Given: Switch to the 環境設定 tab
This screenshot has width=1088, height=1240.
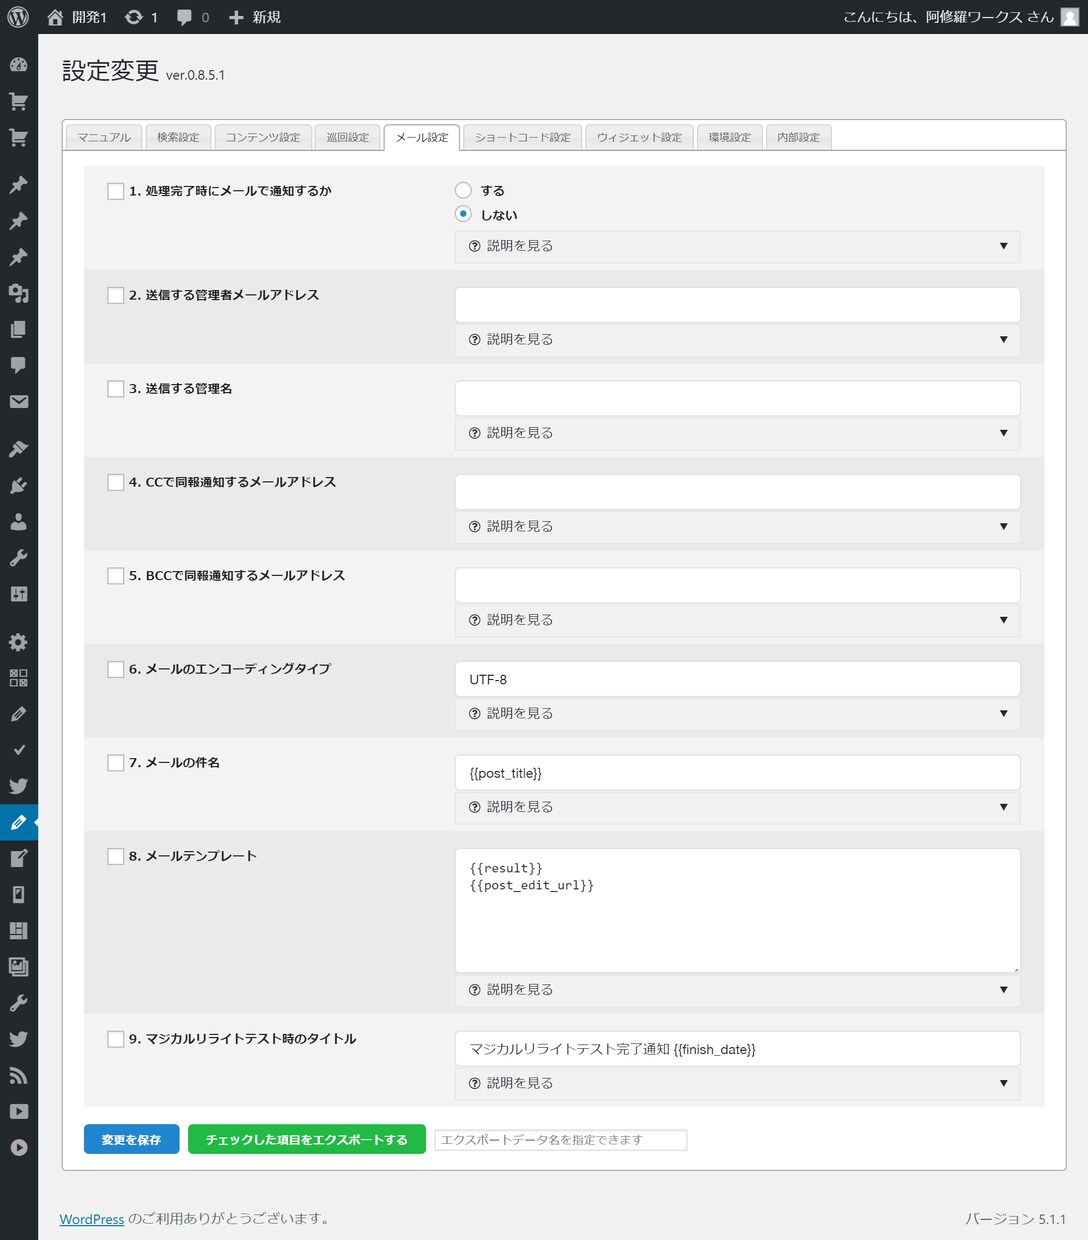Looking at the screenshot, I should pyautogui.click(x=730, y=137).
